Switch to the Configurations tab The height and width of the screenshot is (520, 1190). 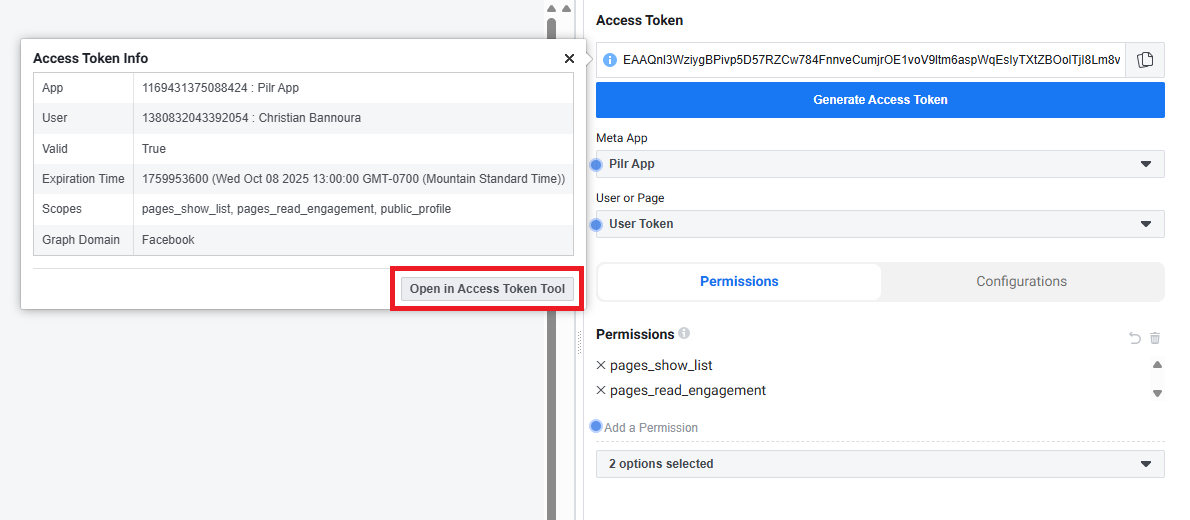point(1021,282)
